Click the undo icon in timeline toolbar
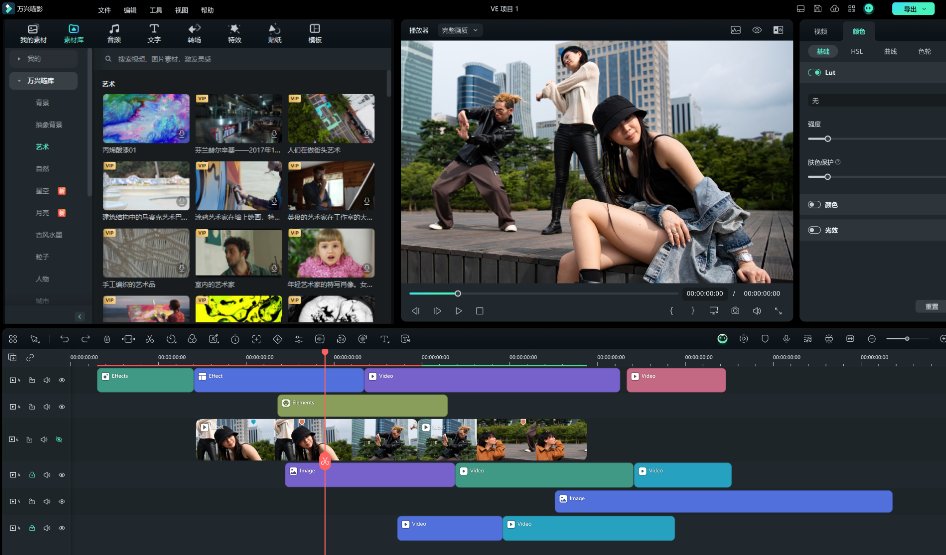 click(65, 340)
